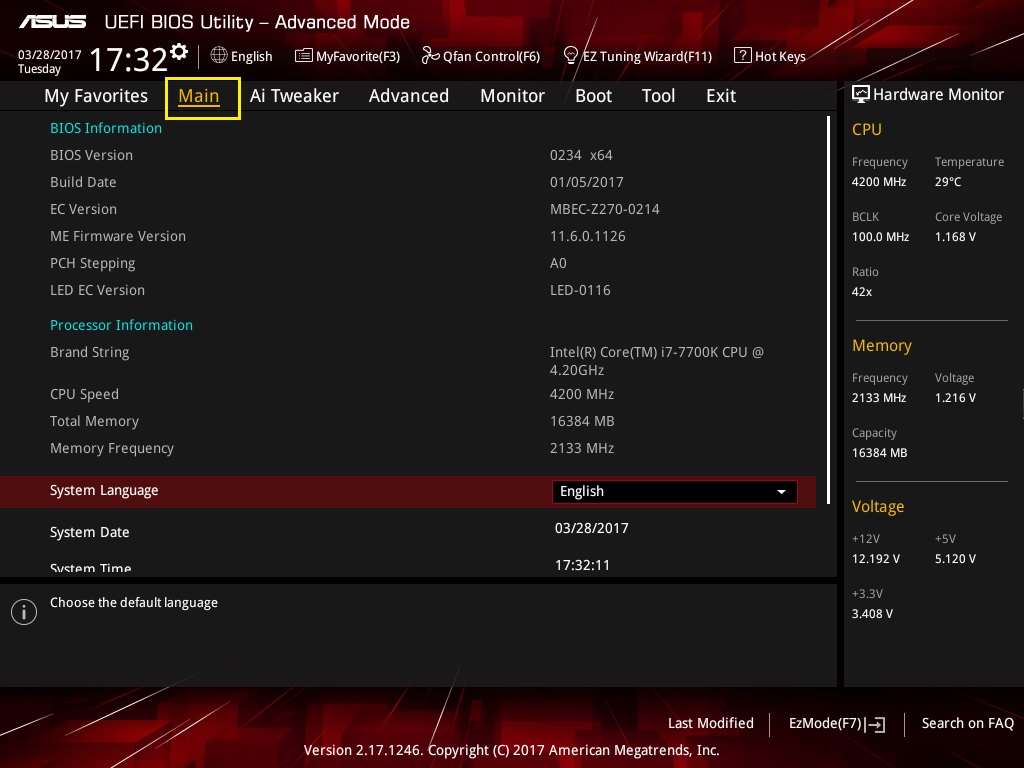
Task: Click the Brand String Intel Core i7-7700K value
Action: pos(656,361)
